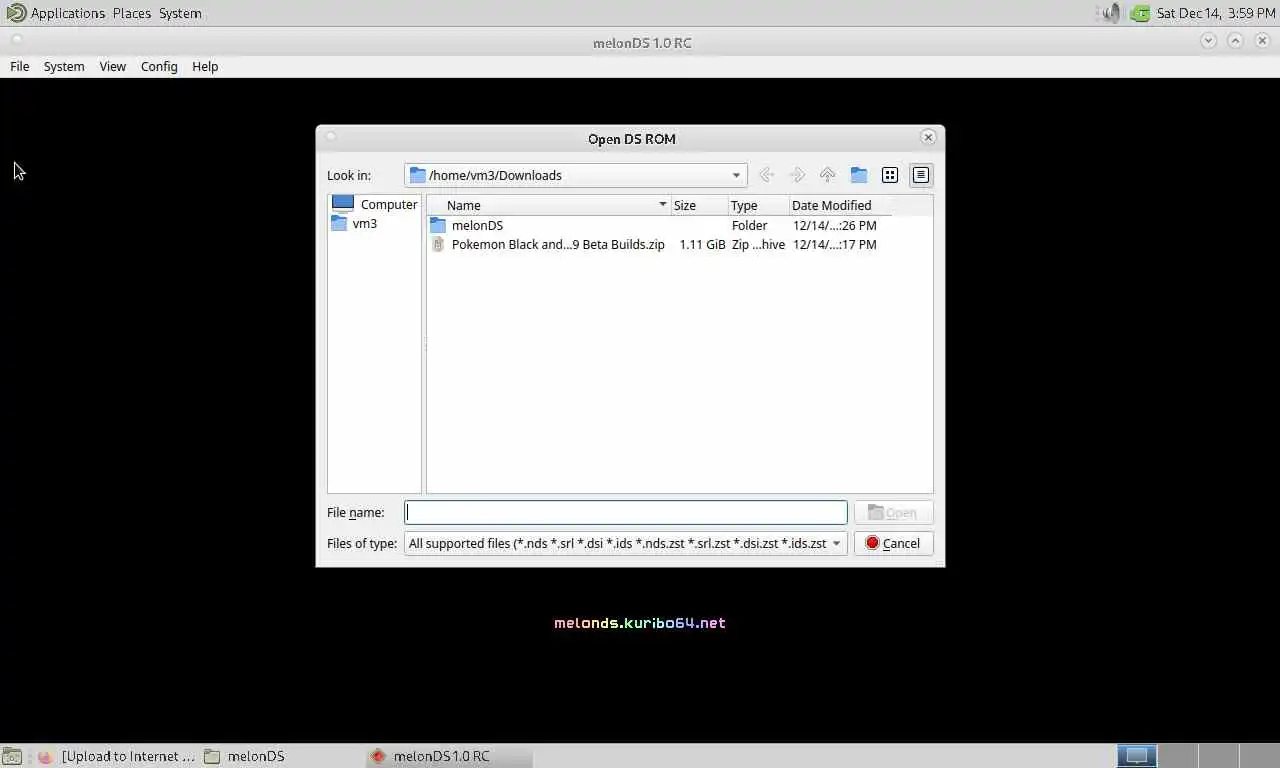
Task: Close the Open DS ROM dialog
Action: (x=928, y=137)
